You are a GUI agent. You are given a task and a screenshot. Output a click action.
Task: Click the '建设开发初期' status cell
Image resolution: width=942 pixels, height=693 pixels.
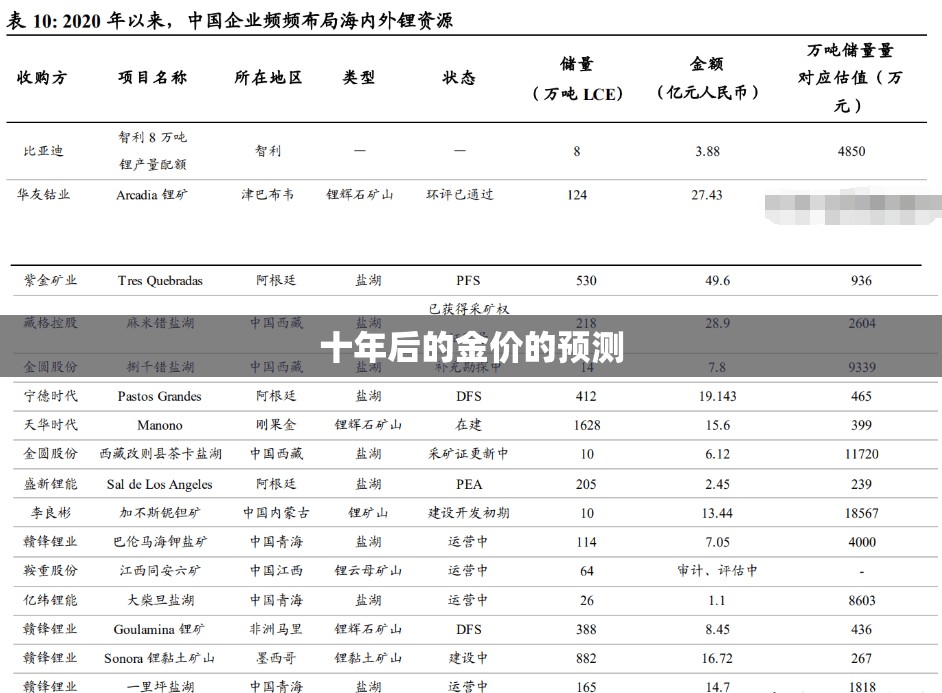tap(469, 513)
